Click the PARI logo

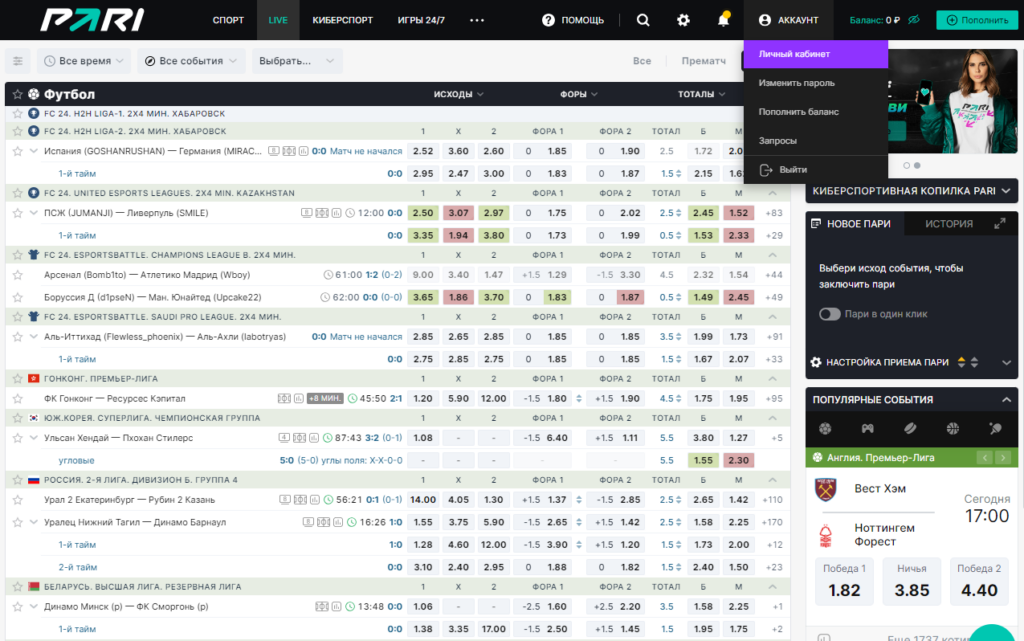(x=92, y=20)
